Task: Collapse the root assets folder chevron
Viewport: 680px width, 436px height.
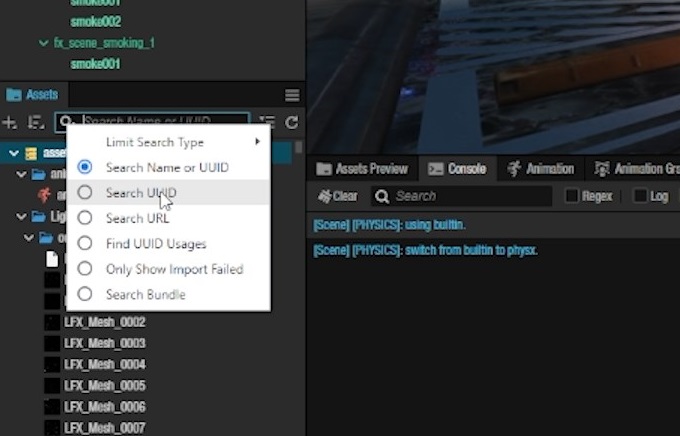Action: (x=14, y=153)
